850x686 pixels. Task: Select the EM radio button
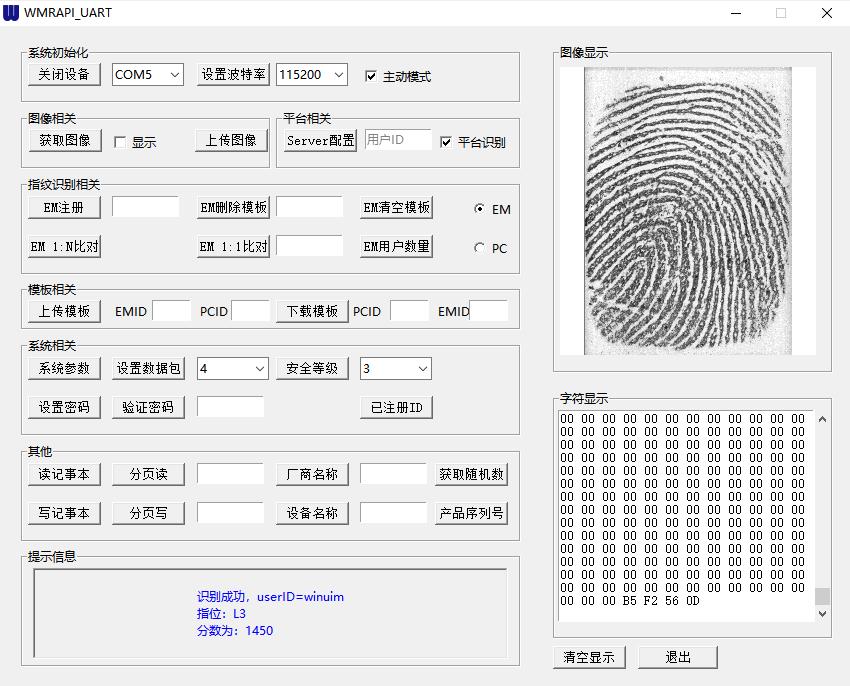tap(480, 209)
